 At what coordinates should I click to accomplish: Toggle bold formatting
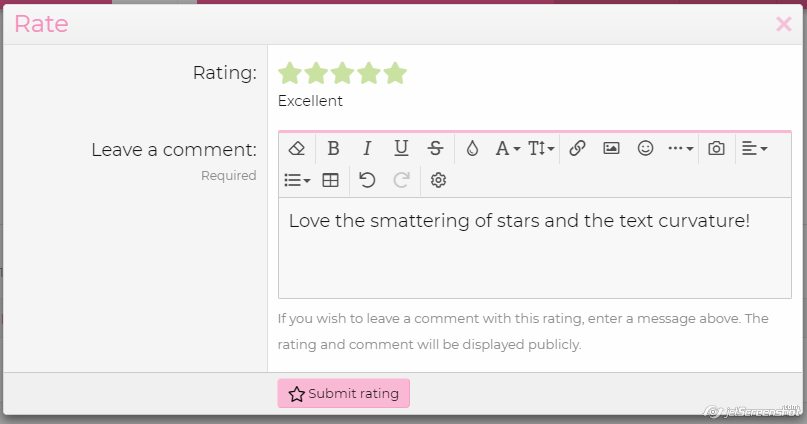click(333, 148)
